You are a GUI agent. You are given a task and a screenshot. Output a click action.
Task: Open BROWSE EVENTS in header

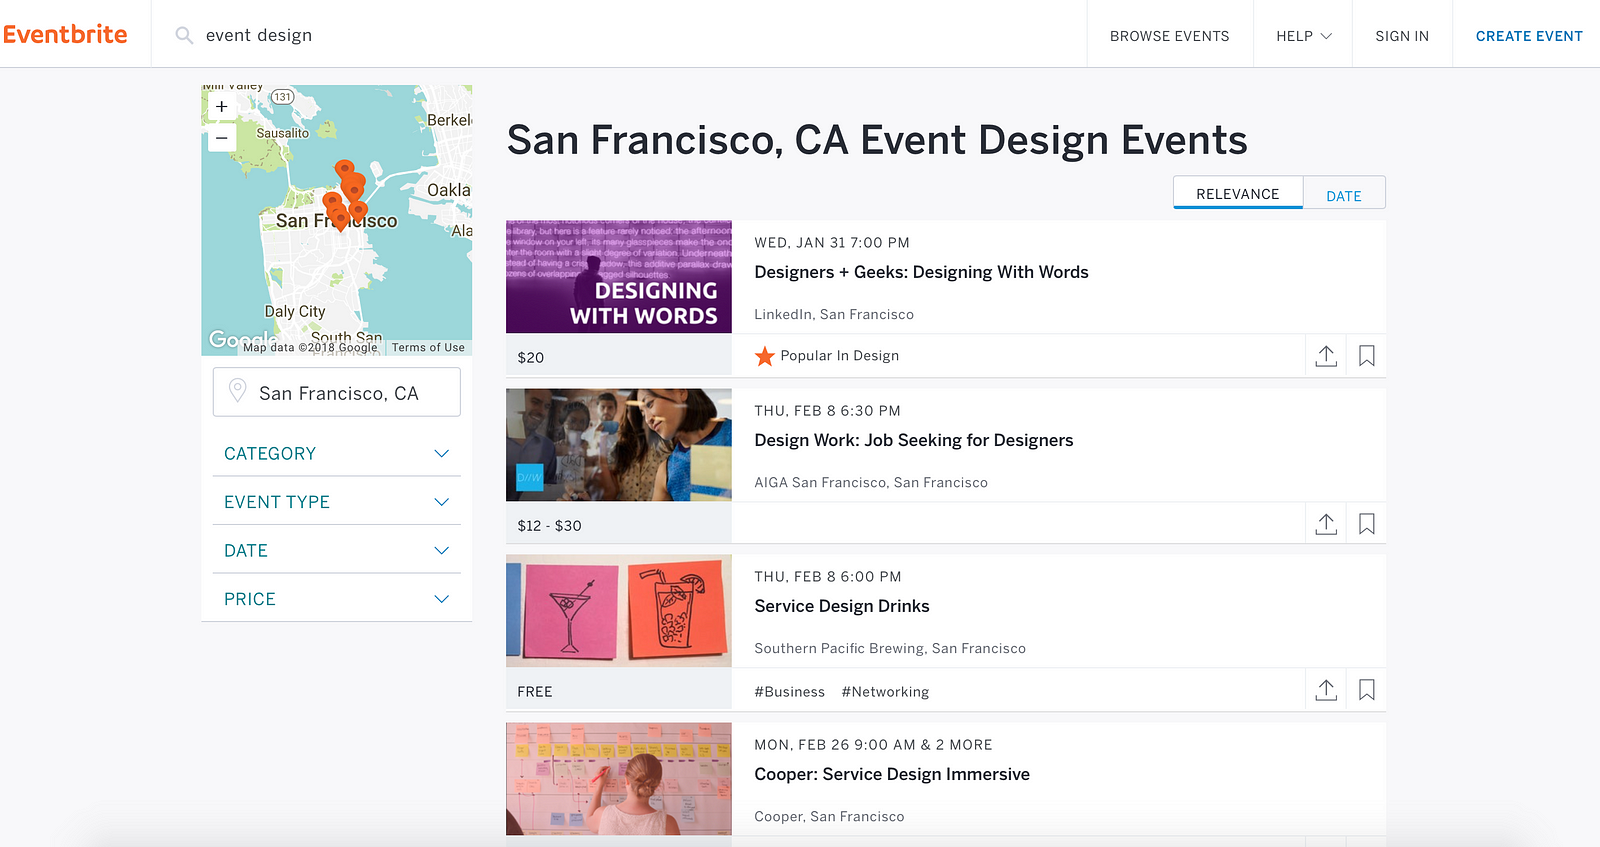coord(1169,35)
